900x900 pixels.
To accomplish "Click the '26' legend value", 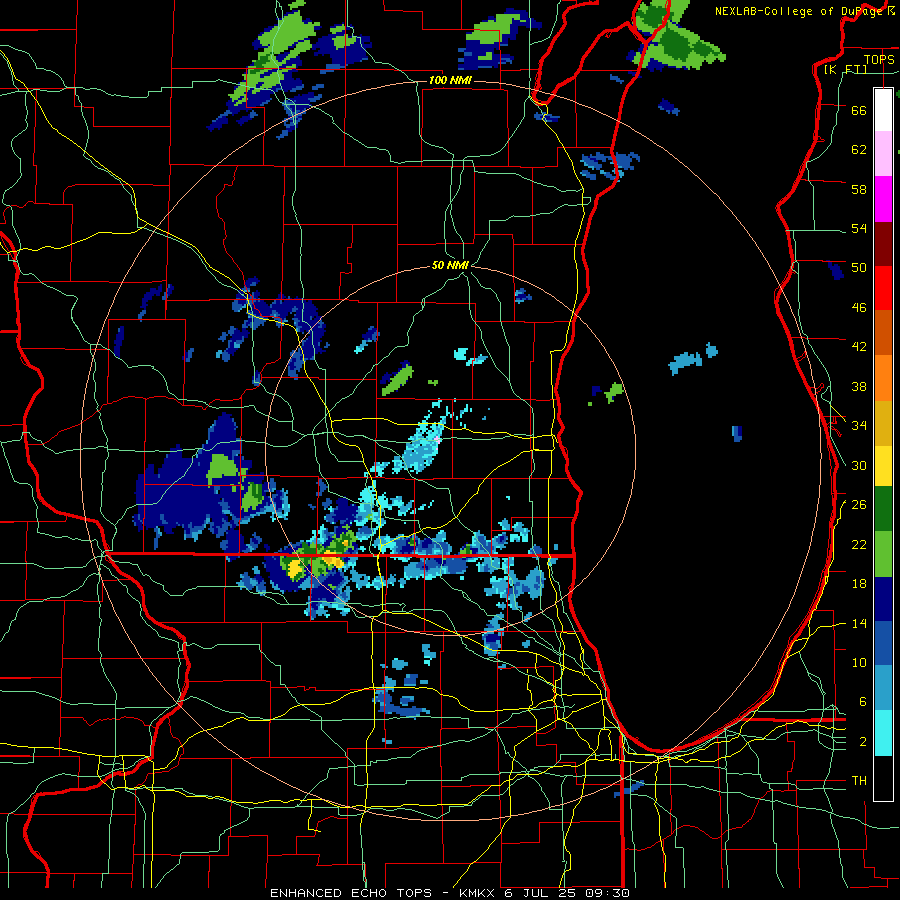I will pos(859,505).
